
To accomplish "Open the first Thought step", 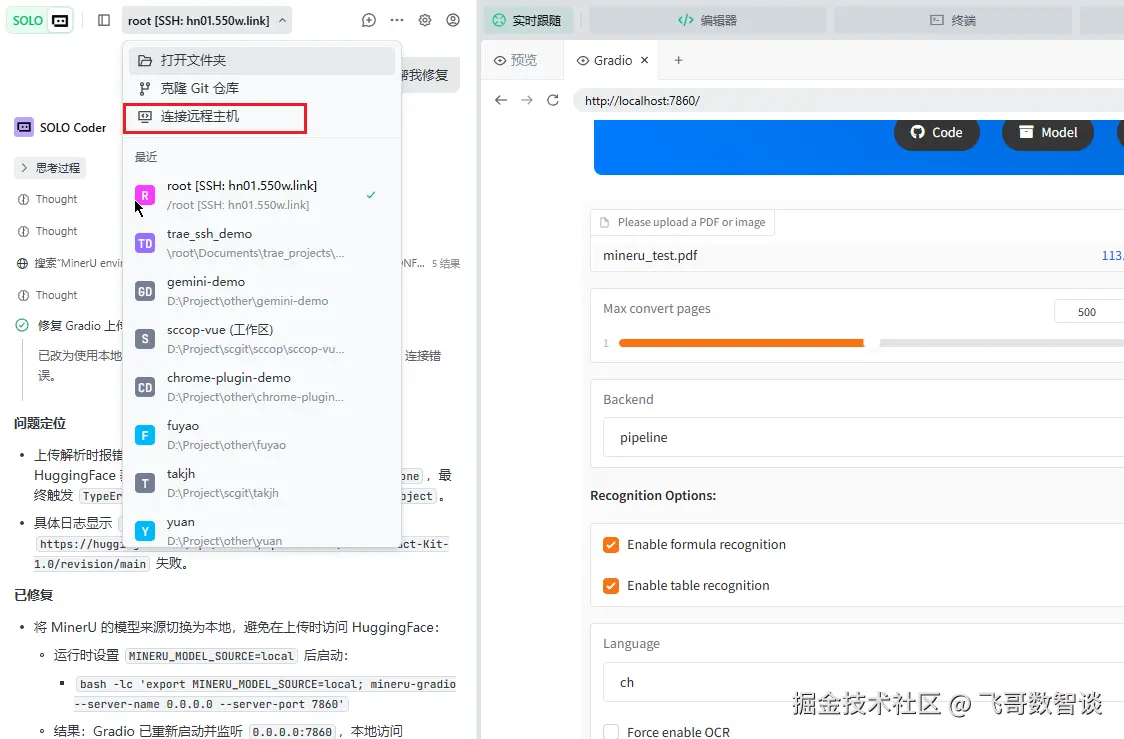I will pos(47,199).
